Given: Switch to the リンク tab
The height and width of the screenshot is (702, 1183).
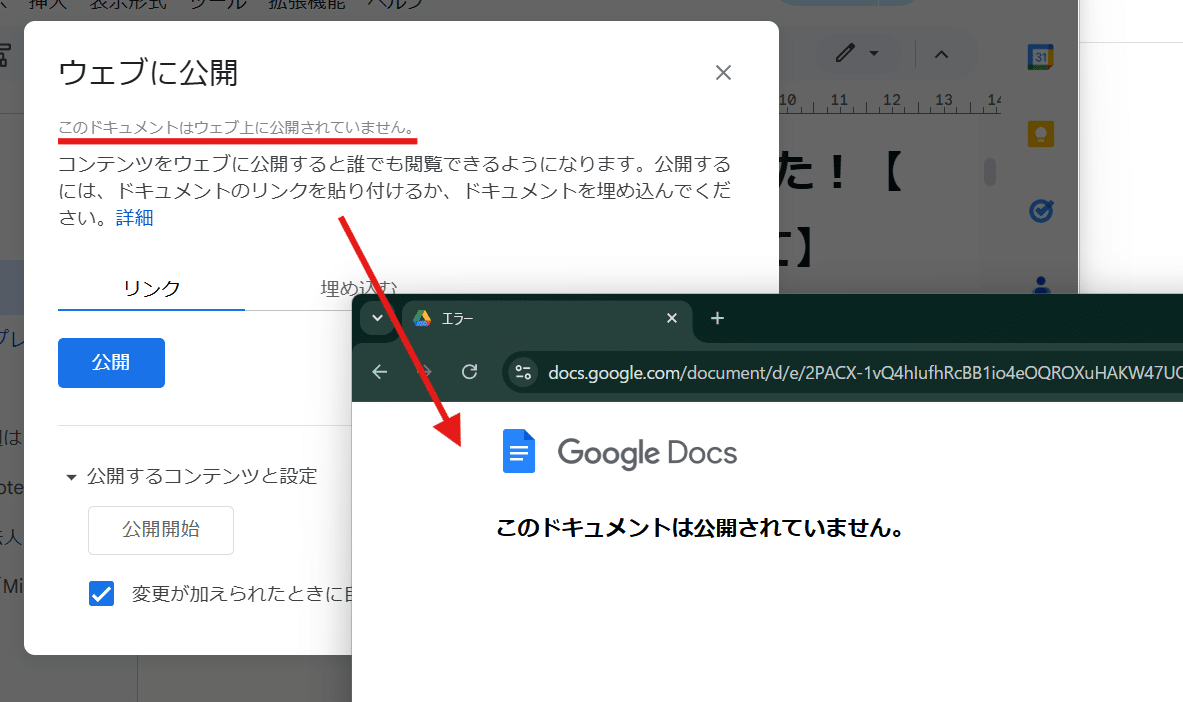Looking at the screenshot, I should click(x=152, y=288).
